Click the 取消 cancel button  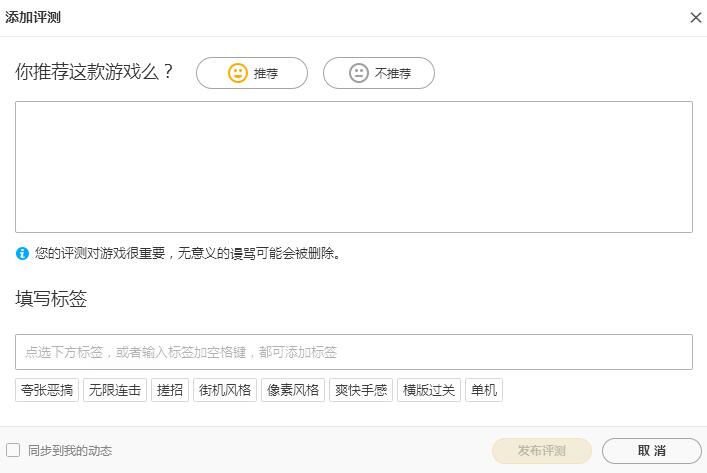coord(651,451)
